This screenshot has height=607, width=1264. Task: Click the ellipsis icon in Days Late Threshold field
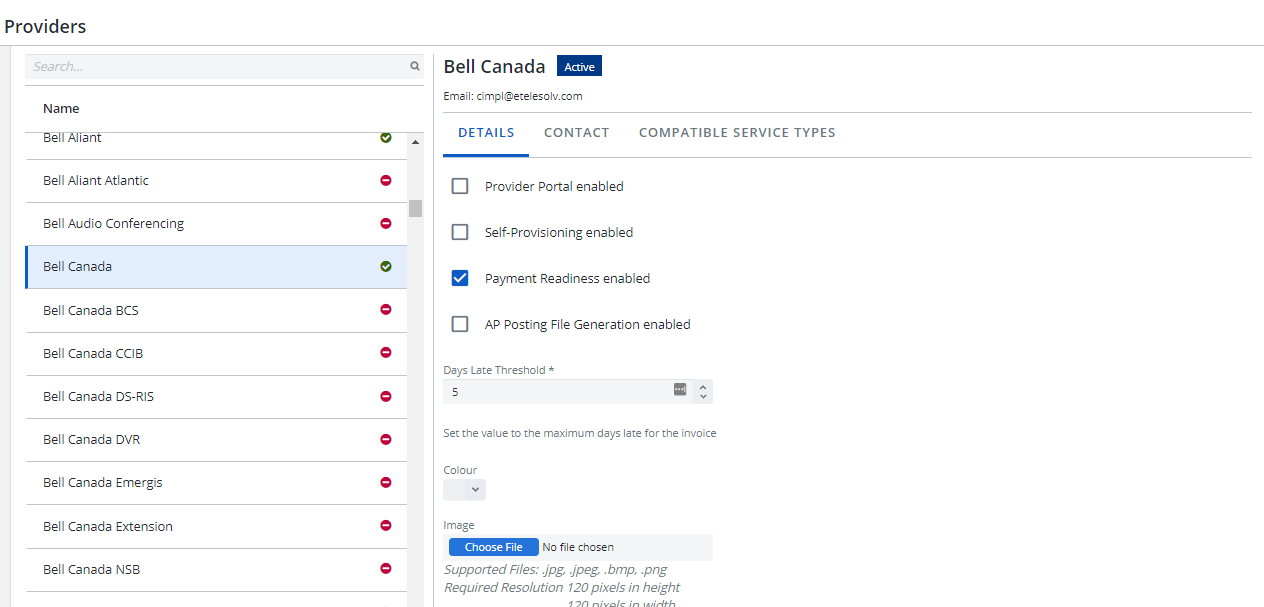tap(680, 390)
